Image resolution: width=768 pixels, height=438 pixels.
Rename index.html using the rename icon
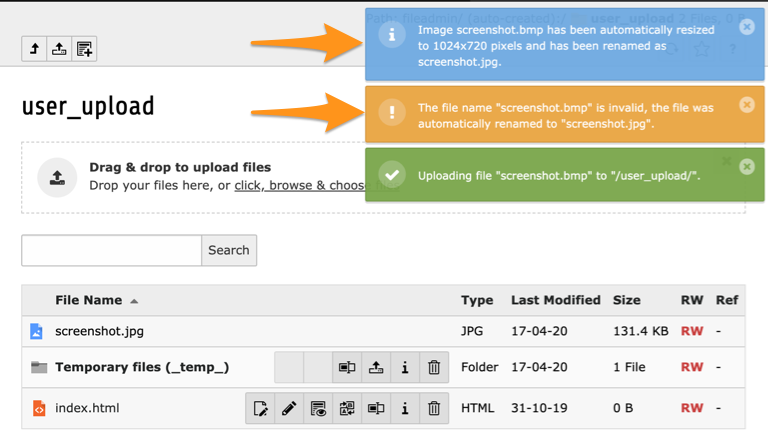[x=376, y=408]
